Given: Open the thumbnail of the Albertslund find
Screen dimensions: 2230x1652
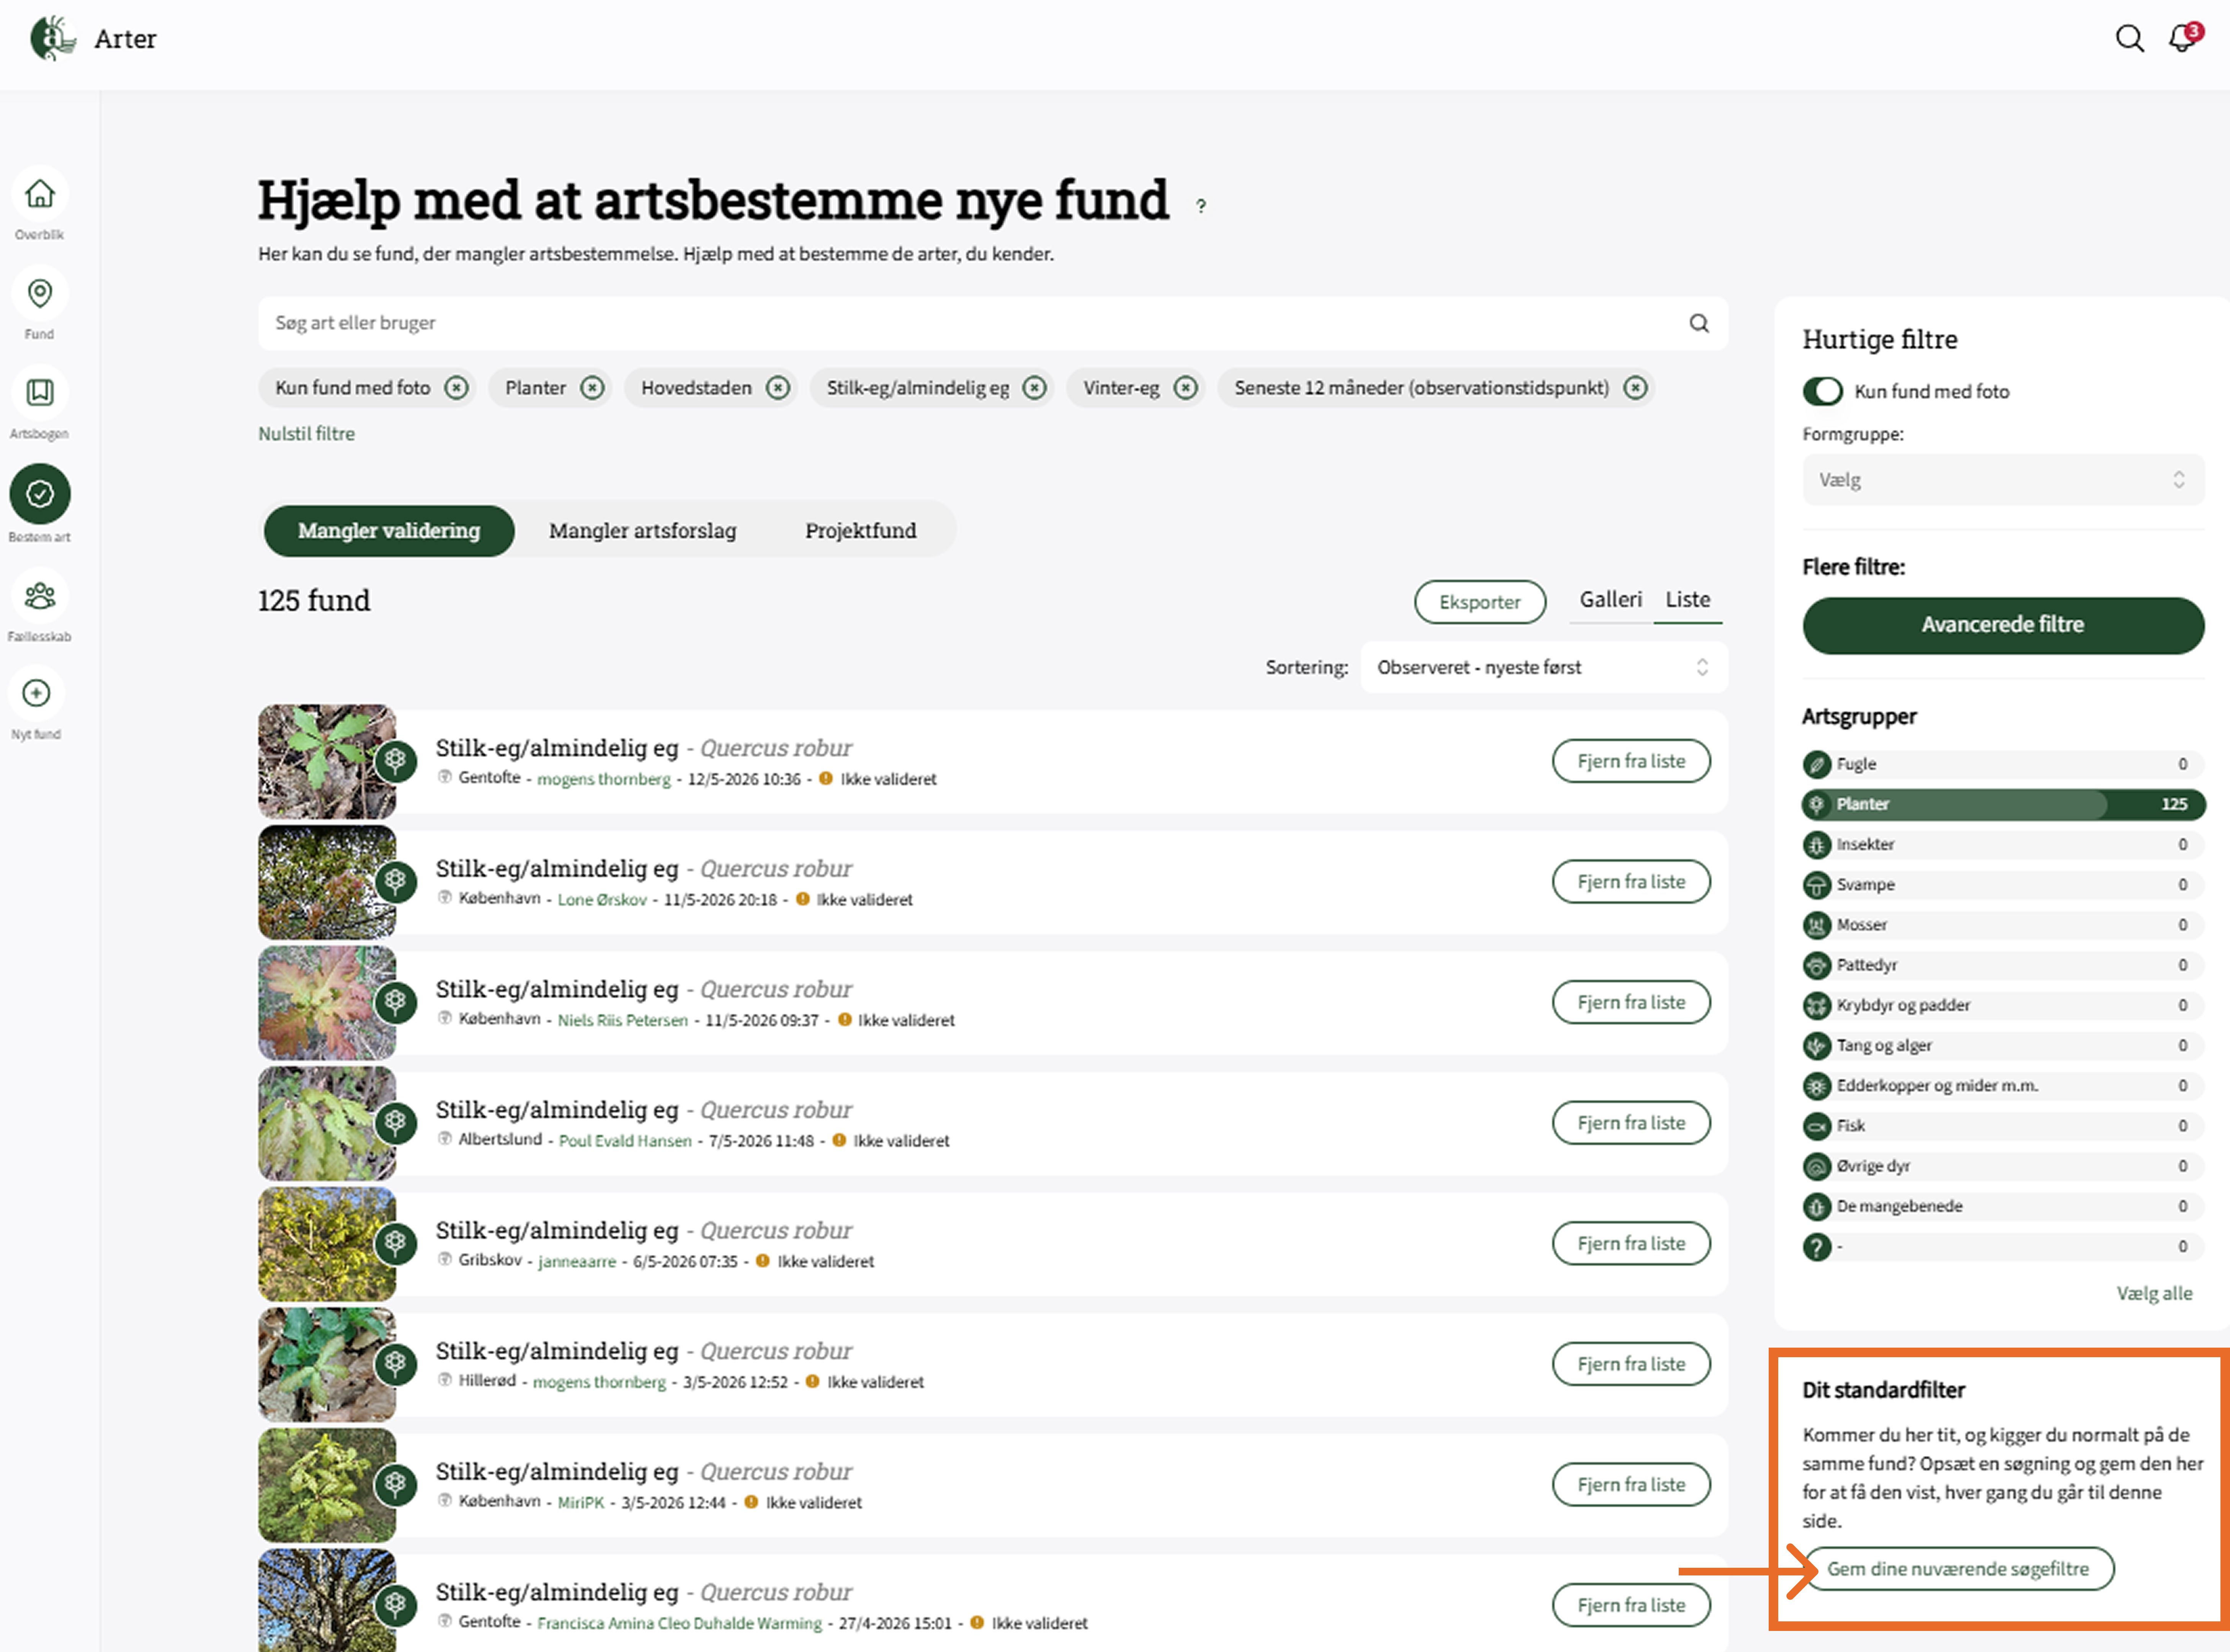Looking at the screenshot, I should (327, 1123).
